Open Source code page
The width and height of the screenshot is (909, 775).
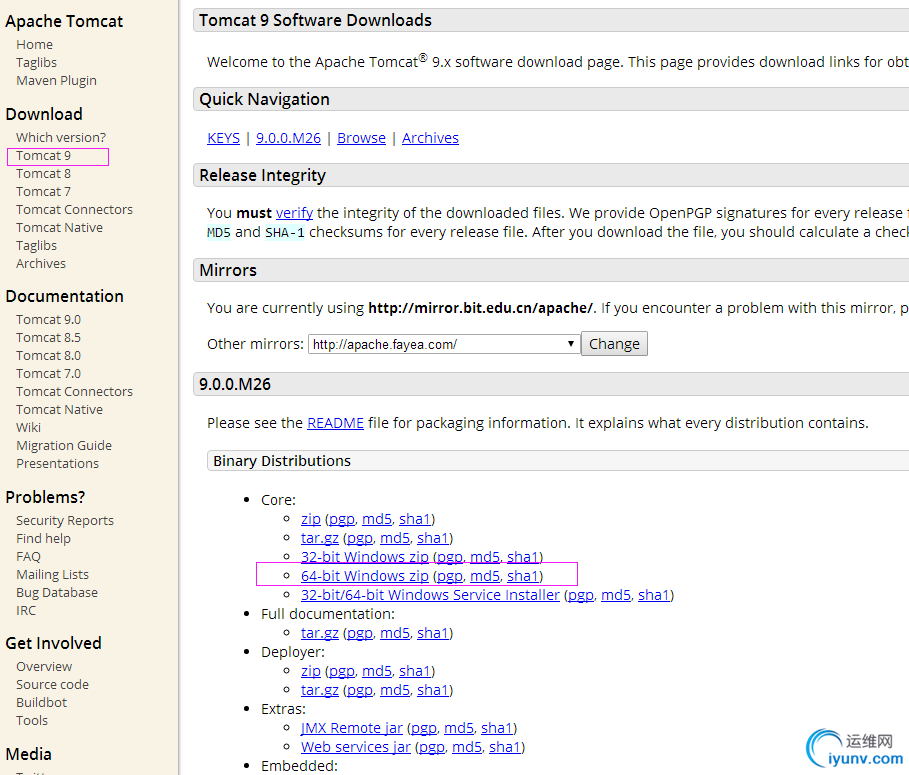point(52,685)
